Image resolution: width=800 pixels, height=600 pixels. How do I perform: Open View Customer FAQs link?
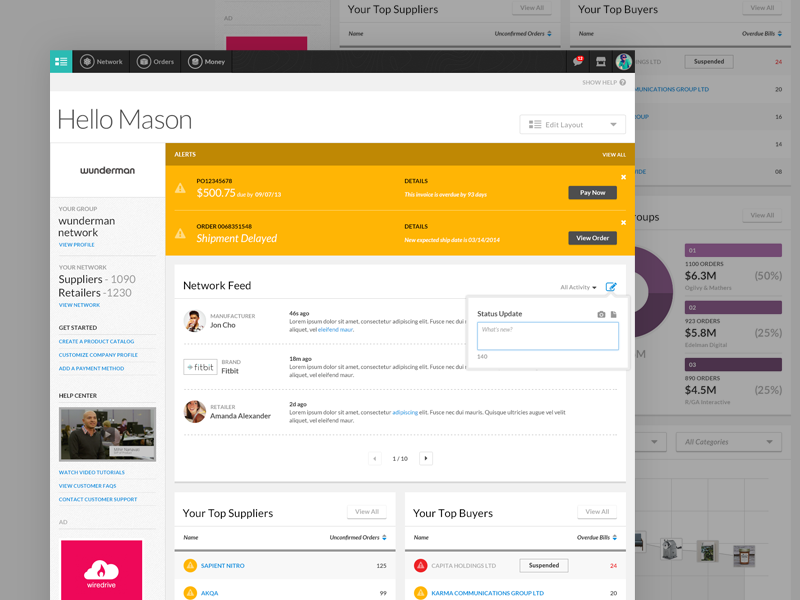tap(87, 486)
